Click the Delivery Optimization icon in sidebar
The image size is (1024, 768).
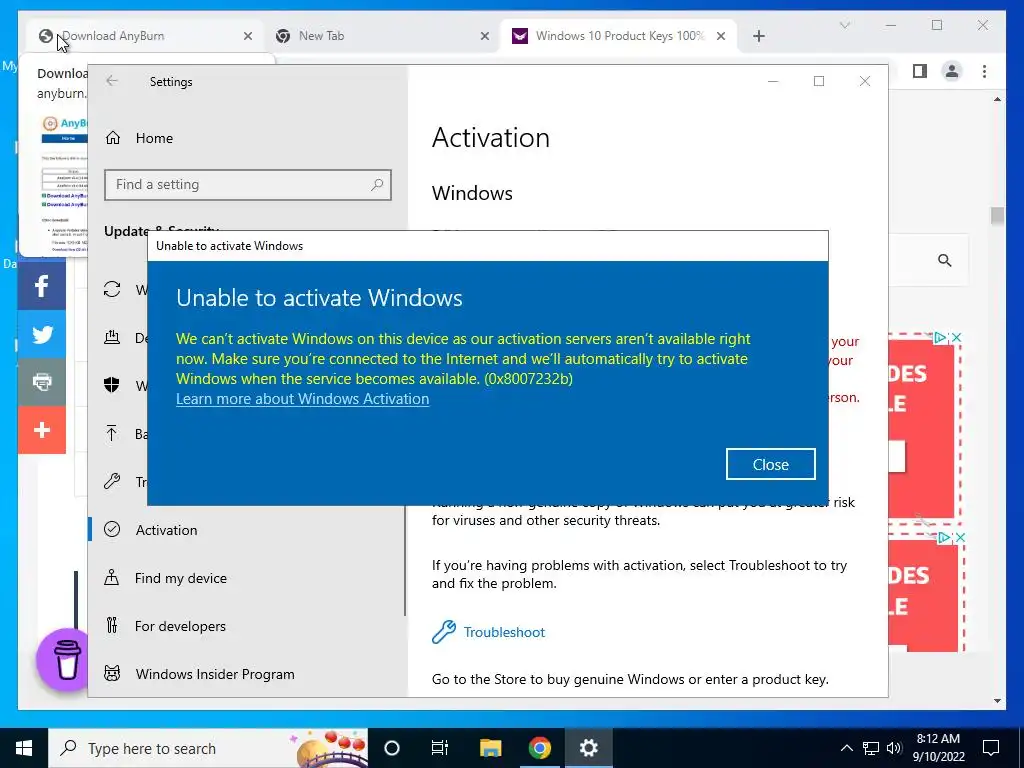pos(112,338)
